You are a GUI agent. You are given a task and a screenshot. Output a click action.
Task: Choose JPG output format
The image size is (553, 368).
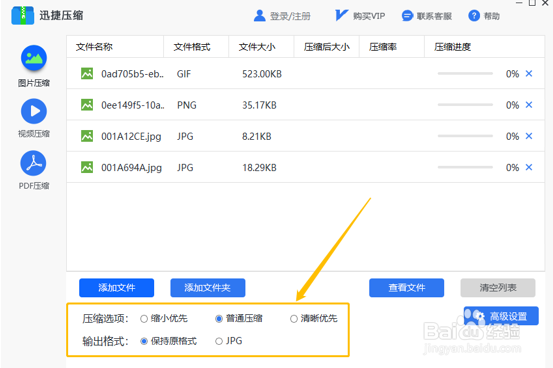[x=219, y=341]
